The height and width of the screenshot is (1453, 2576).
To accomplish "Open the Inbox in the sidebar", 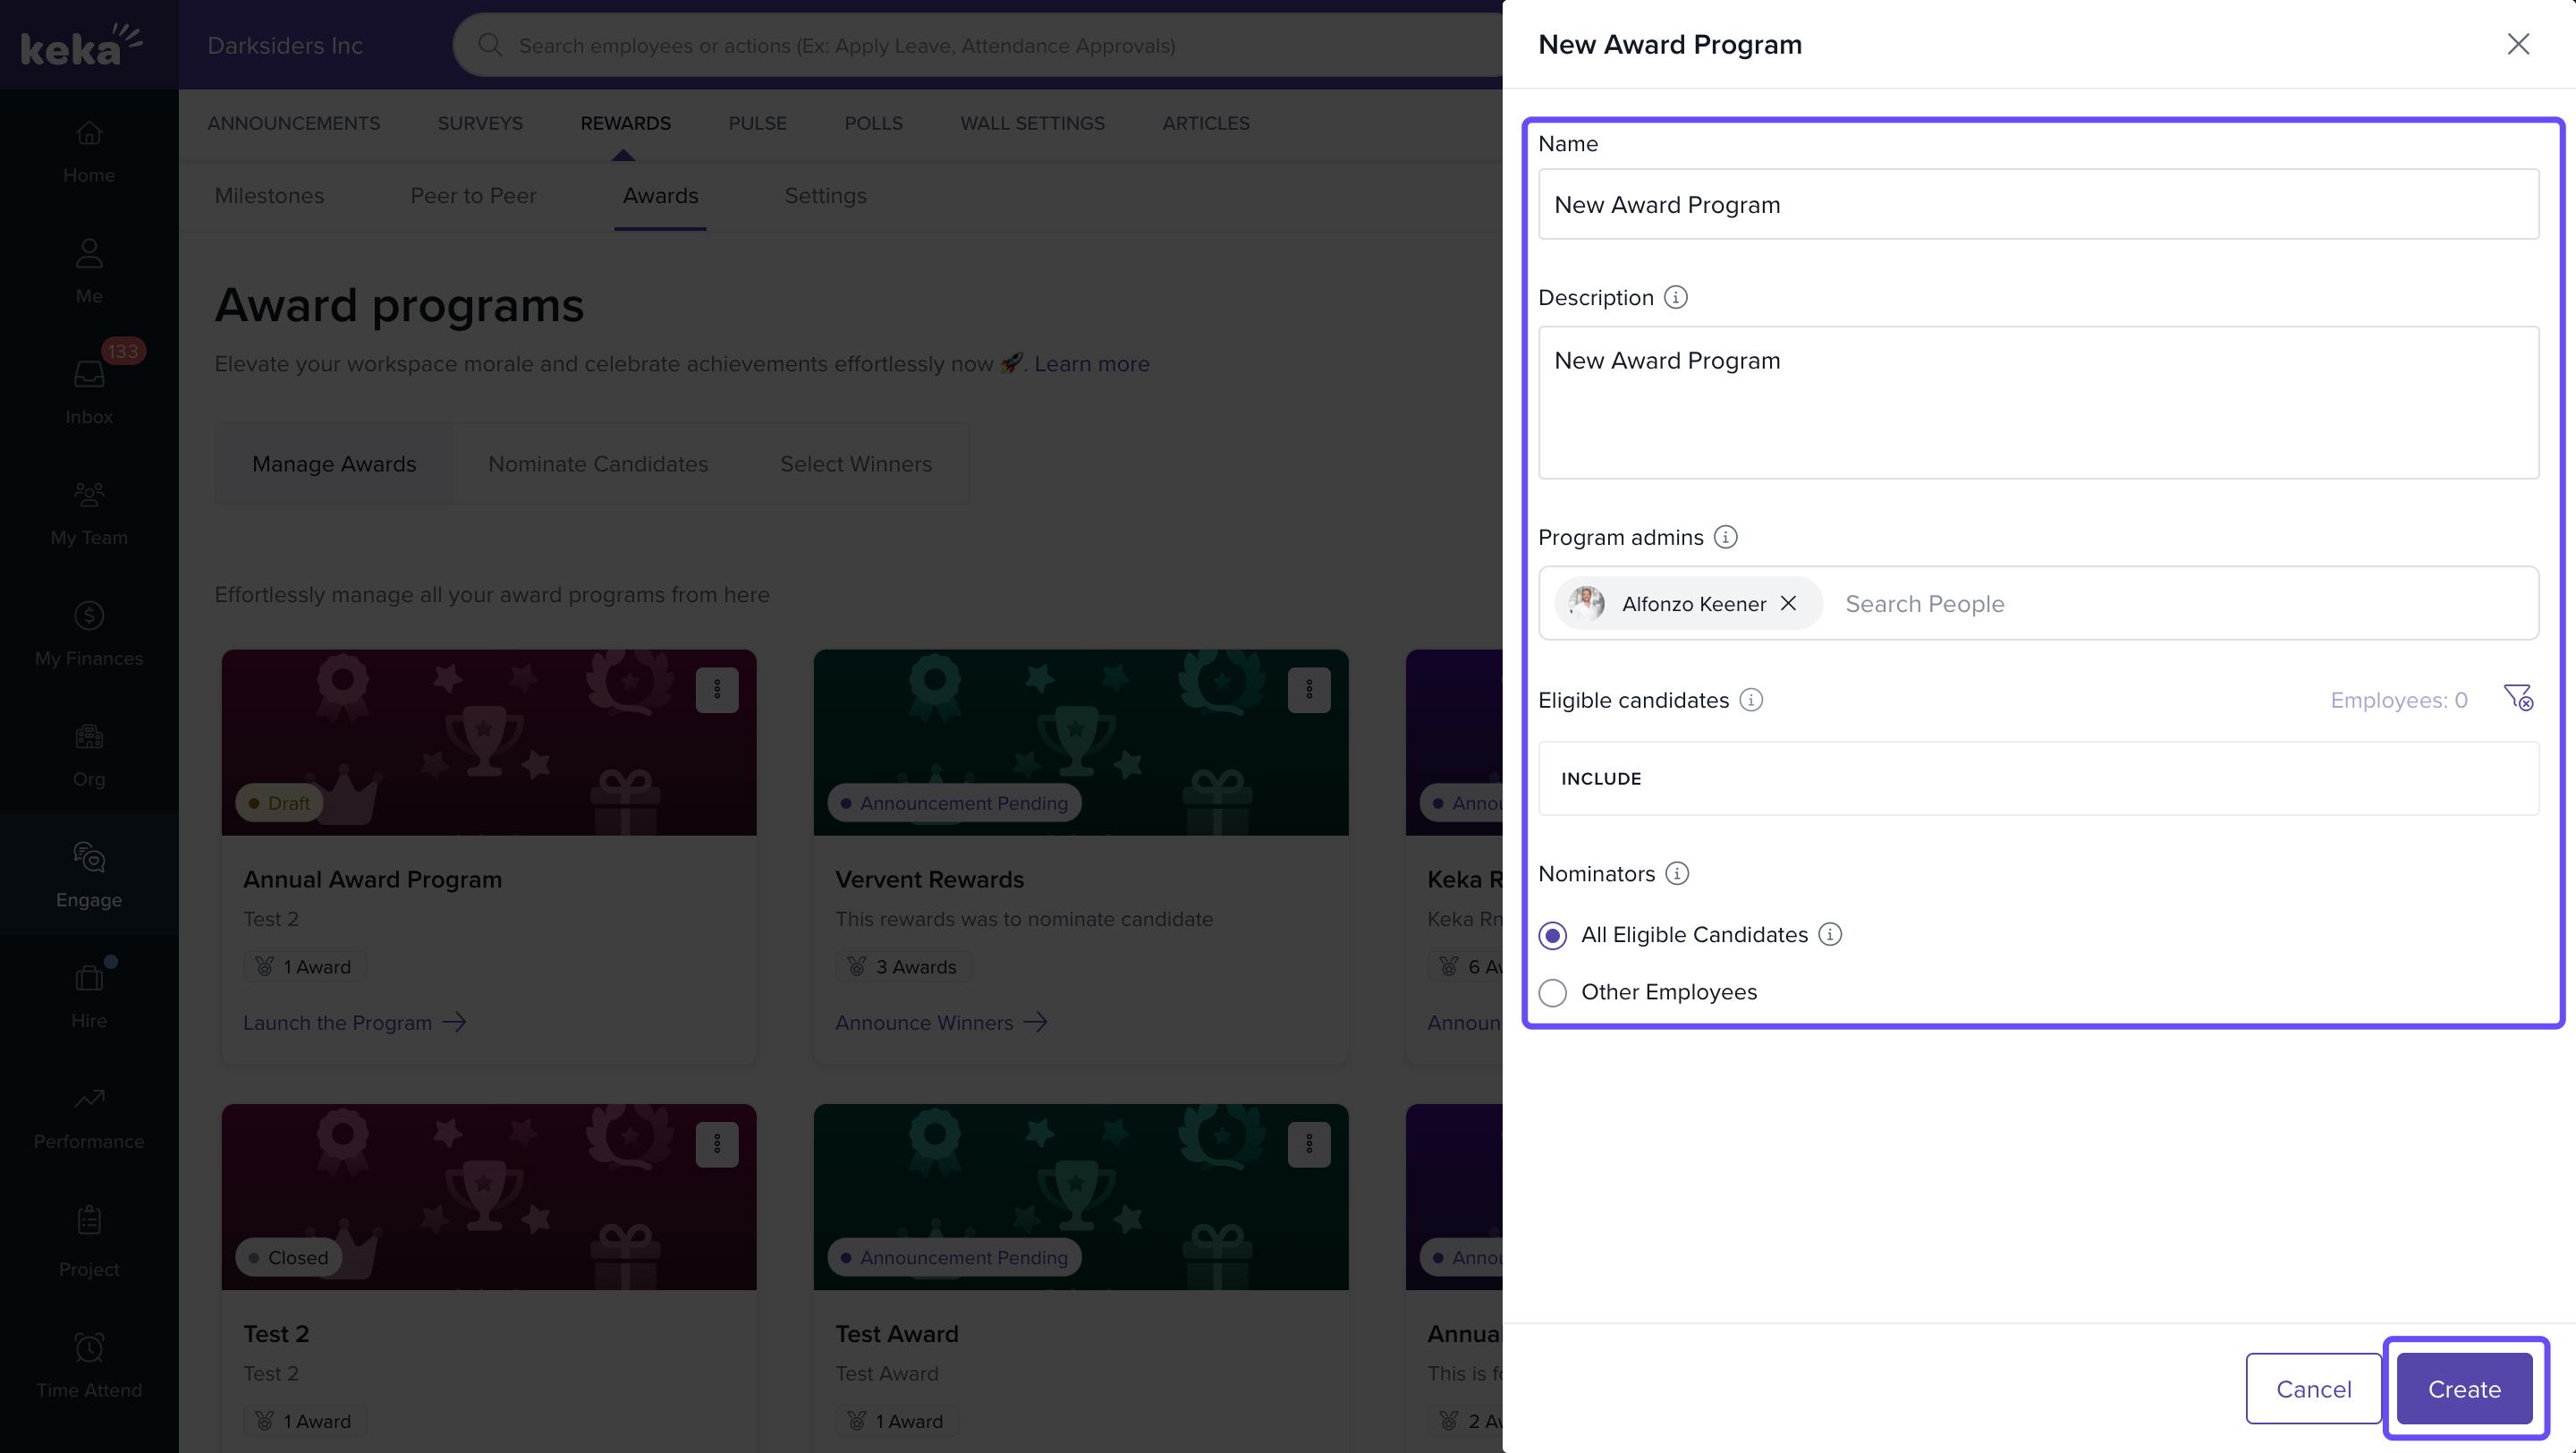I will pos(89,390).
